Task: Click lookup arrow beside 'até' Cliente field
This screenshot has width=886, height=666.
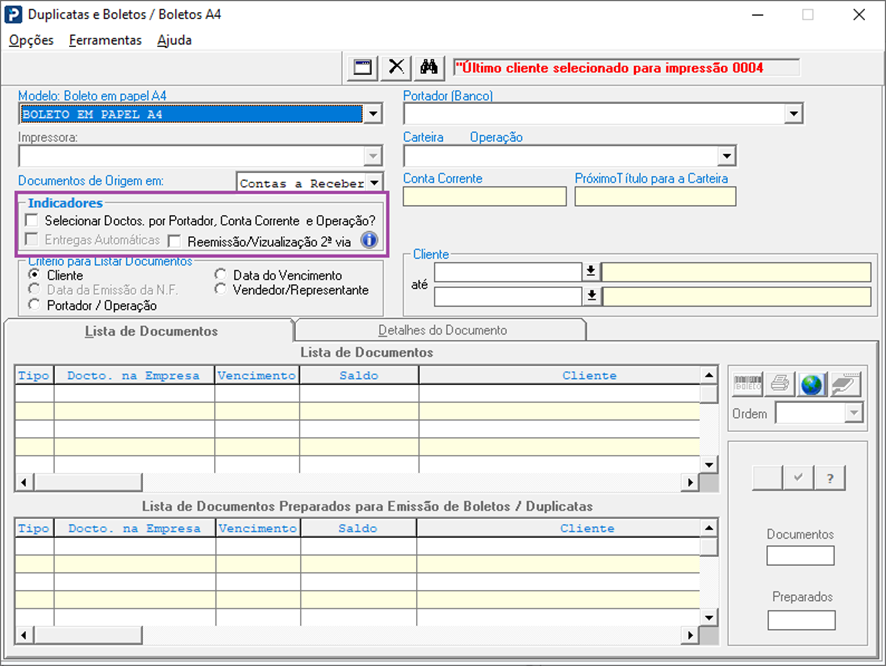Action: click(x=592, y=296)
